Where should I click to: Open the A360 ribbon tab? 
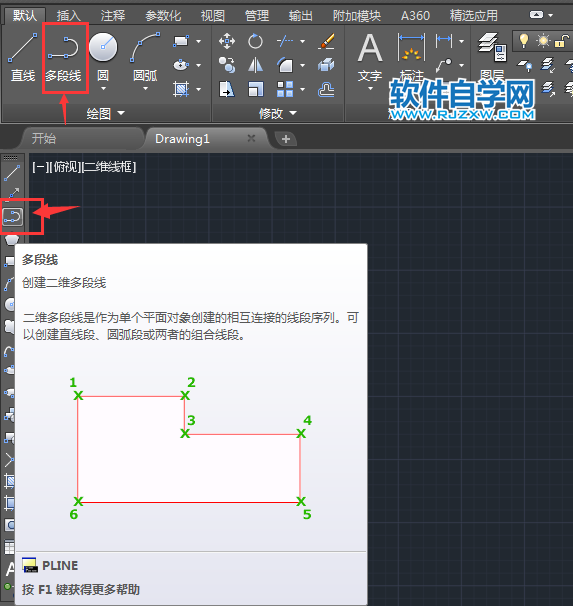point(415,15)
